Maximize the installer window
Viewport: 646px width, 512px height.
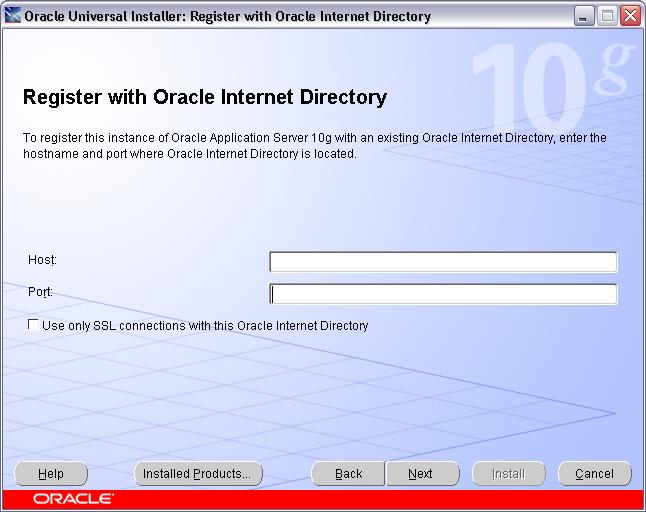(607, 16)
